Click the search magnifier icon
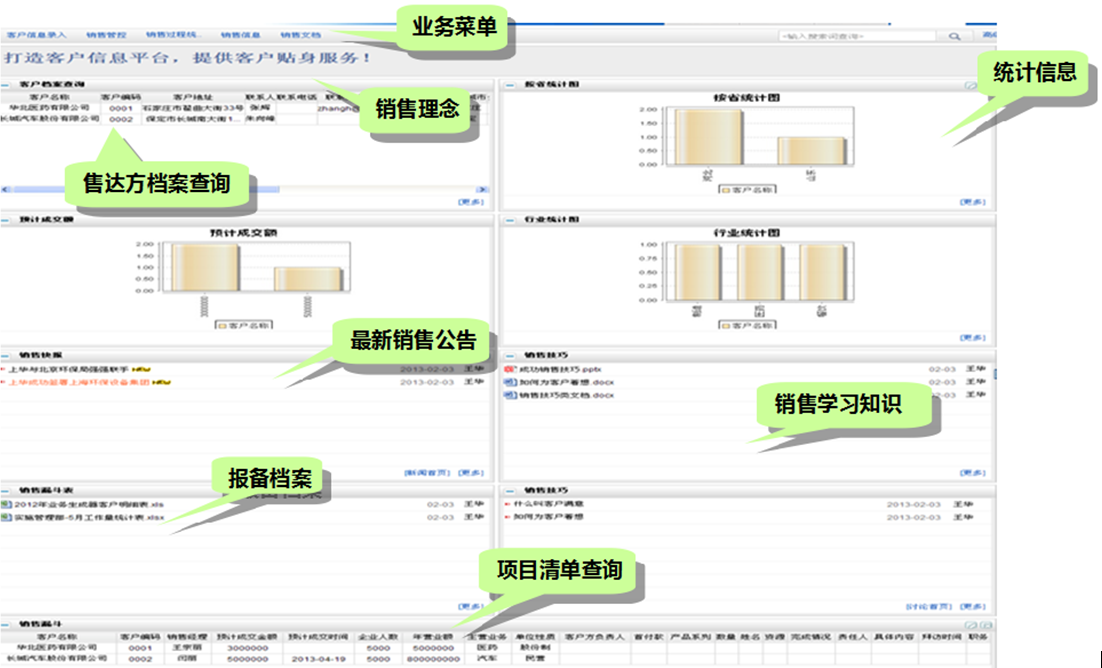1102x668 pixels. click(955, 36)
